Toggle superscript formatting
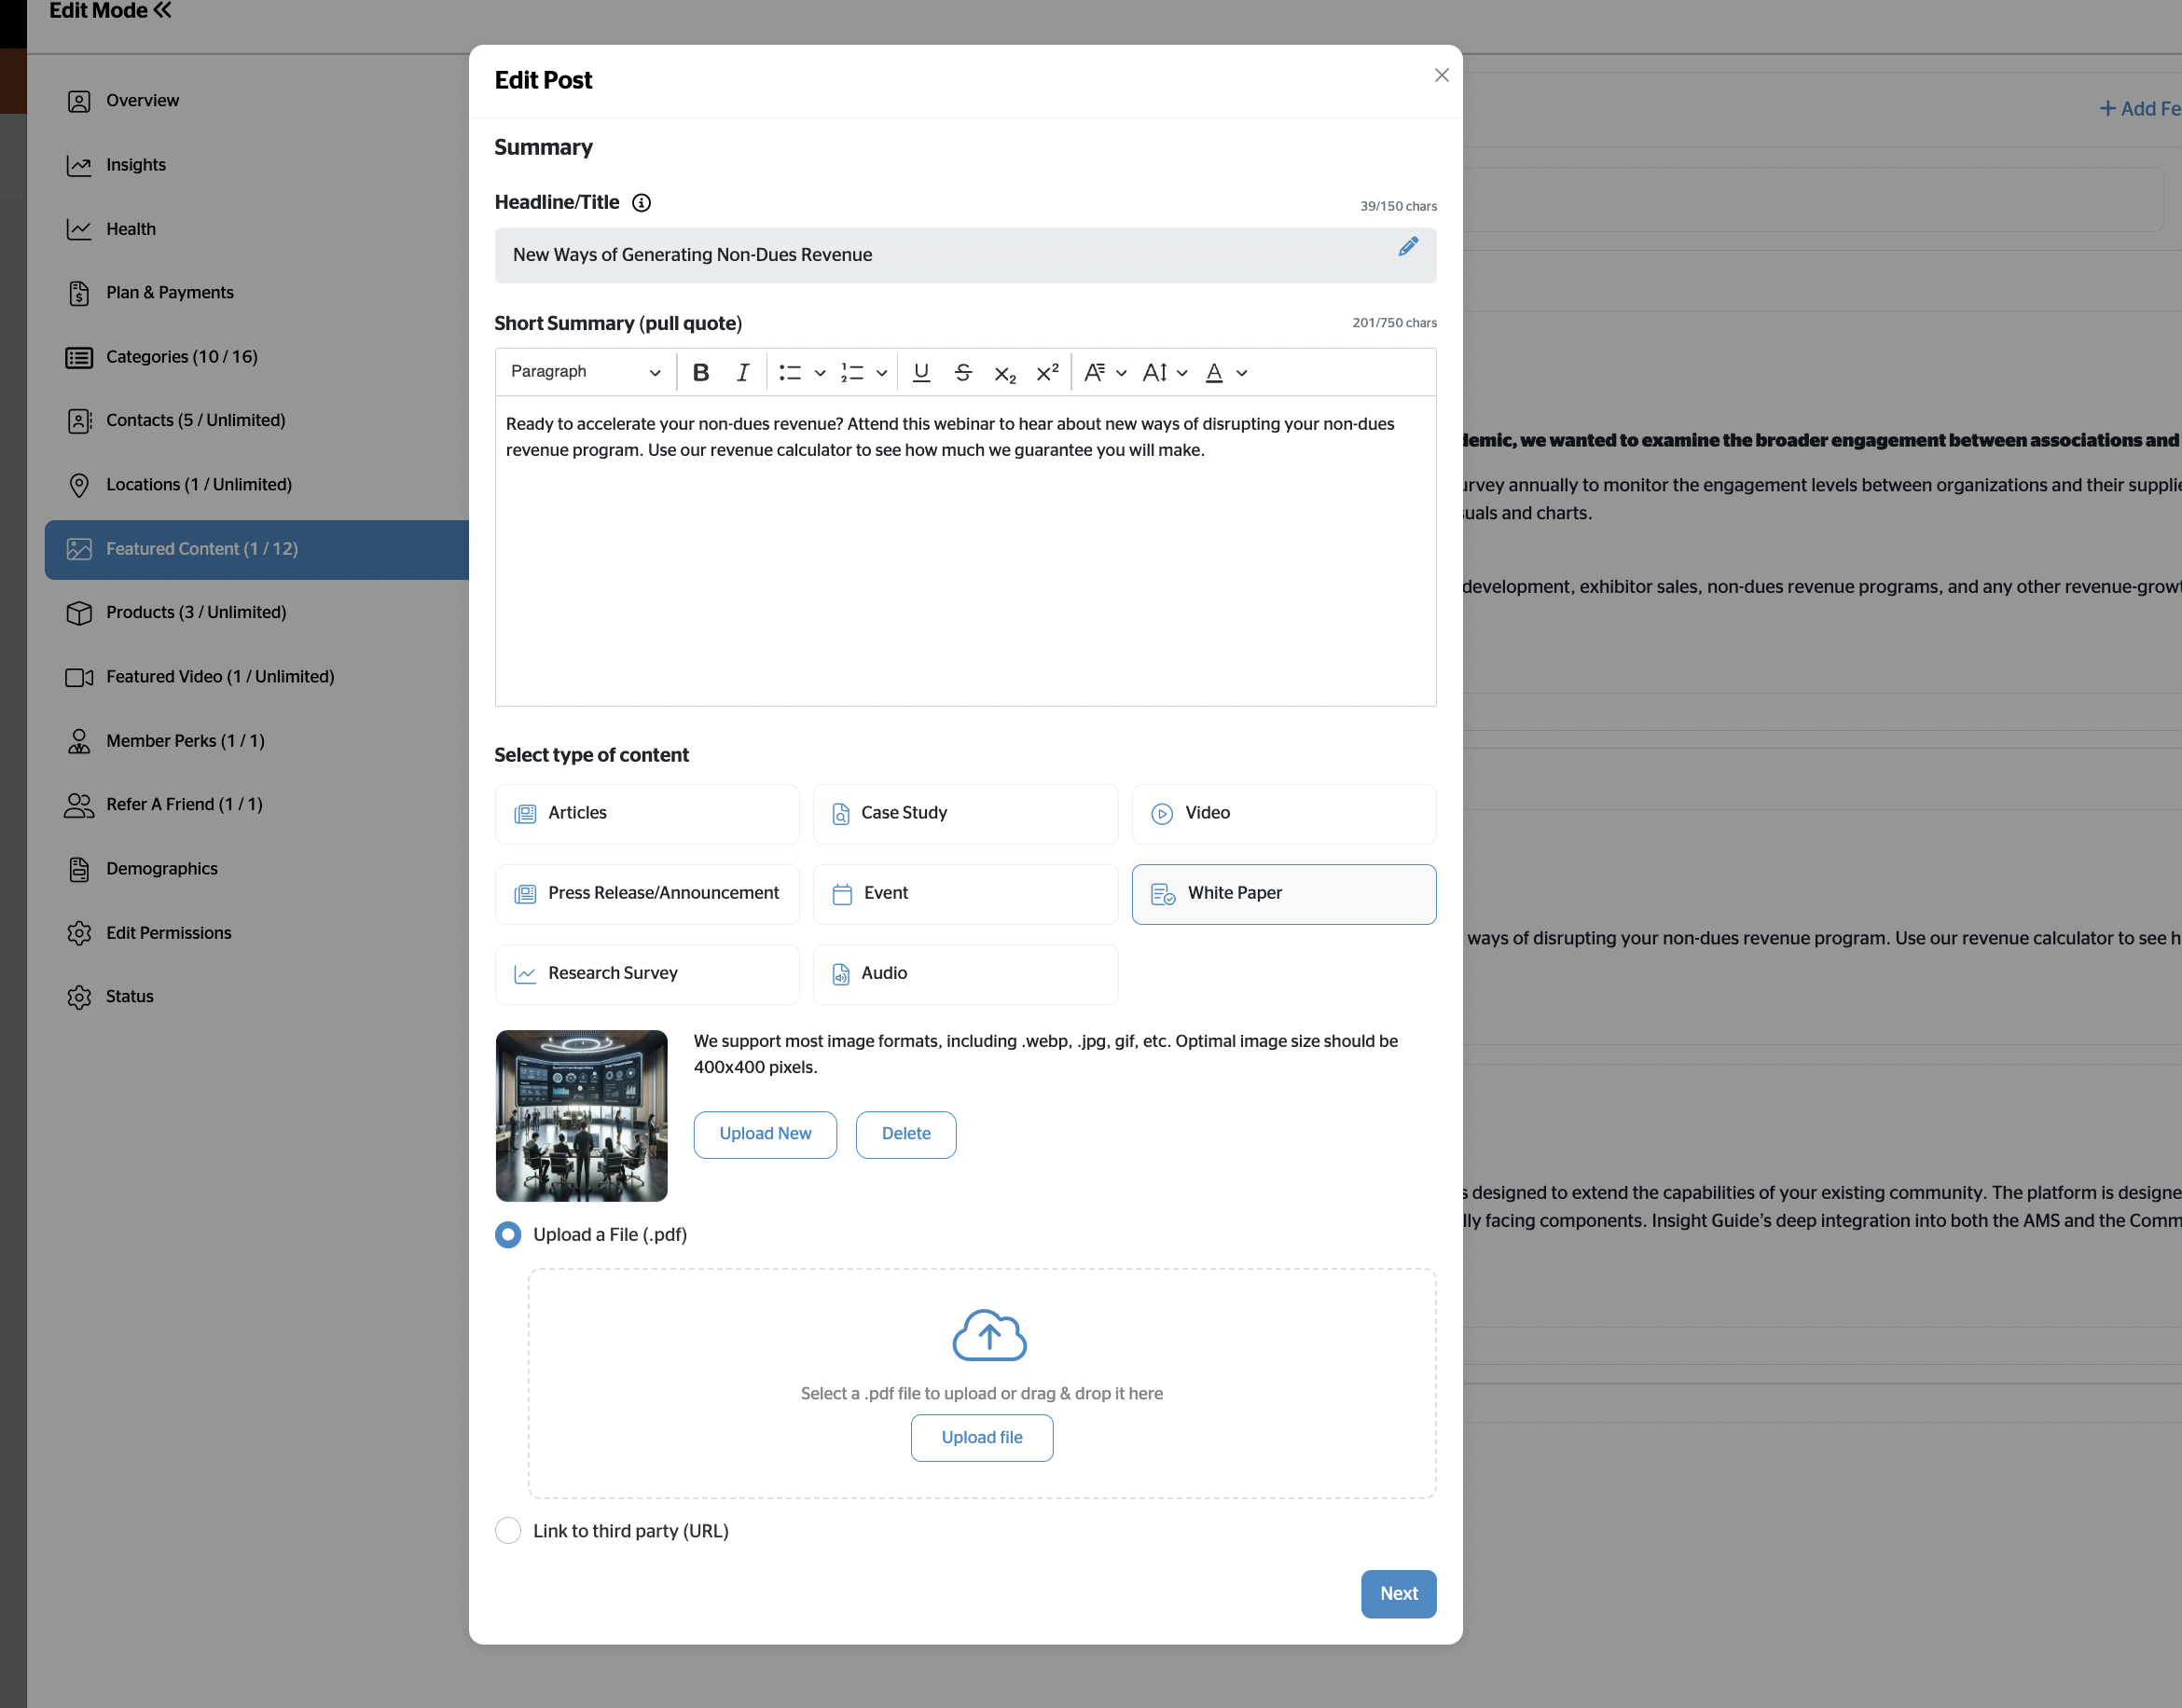The width and height of the screenshot is (2182, 1708). pos(1047,373)
